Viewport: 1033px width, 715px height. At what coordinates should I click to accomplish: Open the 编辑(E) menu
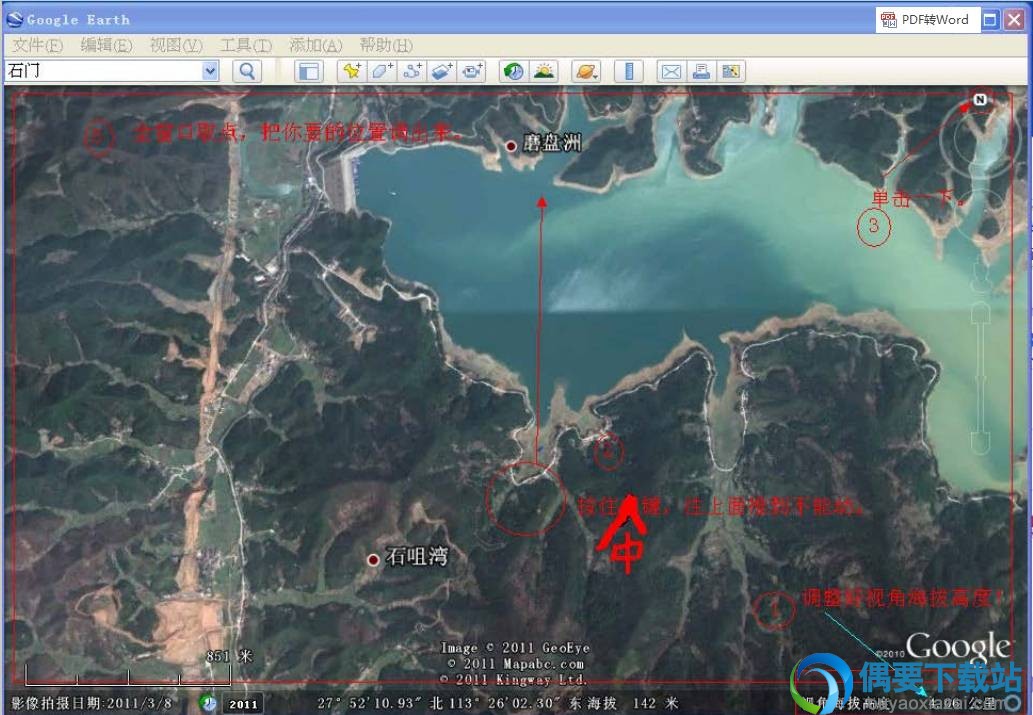107,45
